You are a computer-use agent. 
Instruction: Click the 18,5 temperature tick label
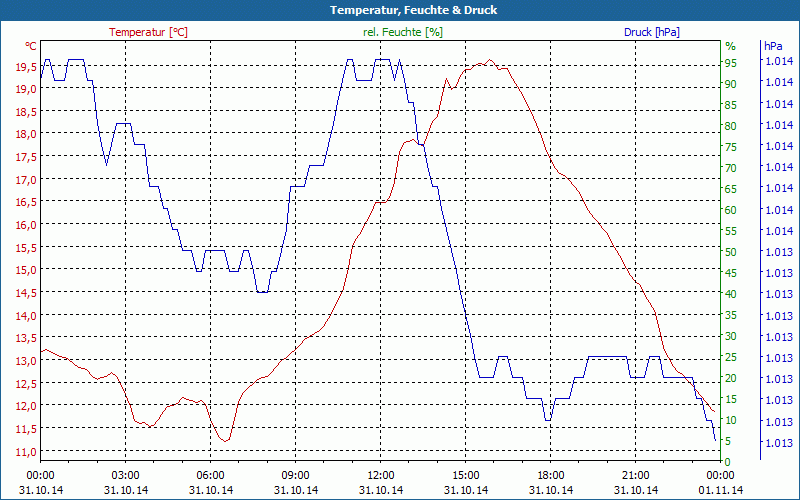26,112
